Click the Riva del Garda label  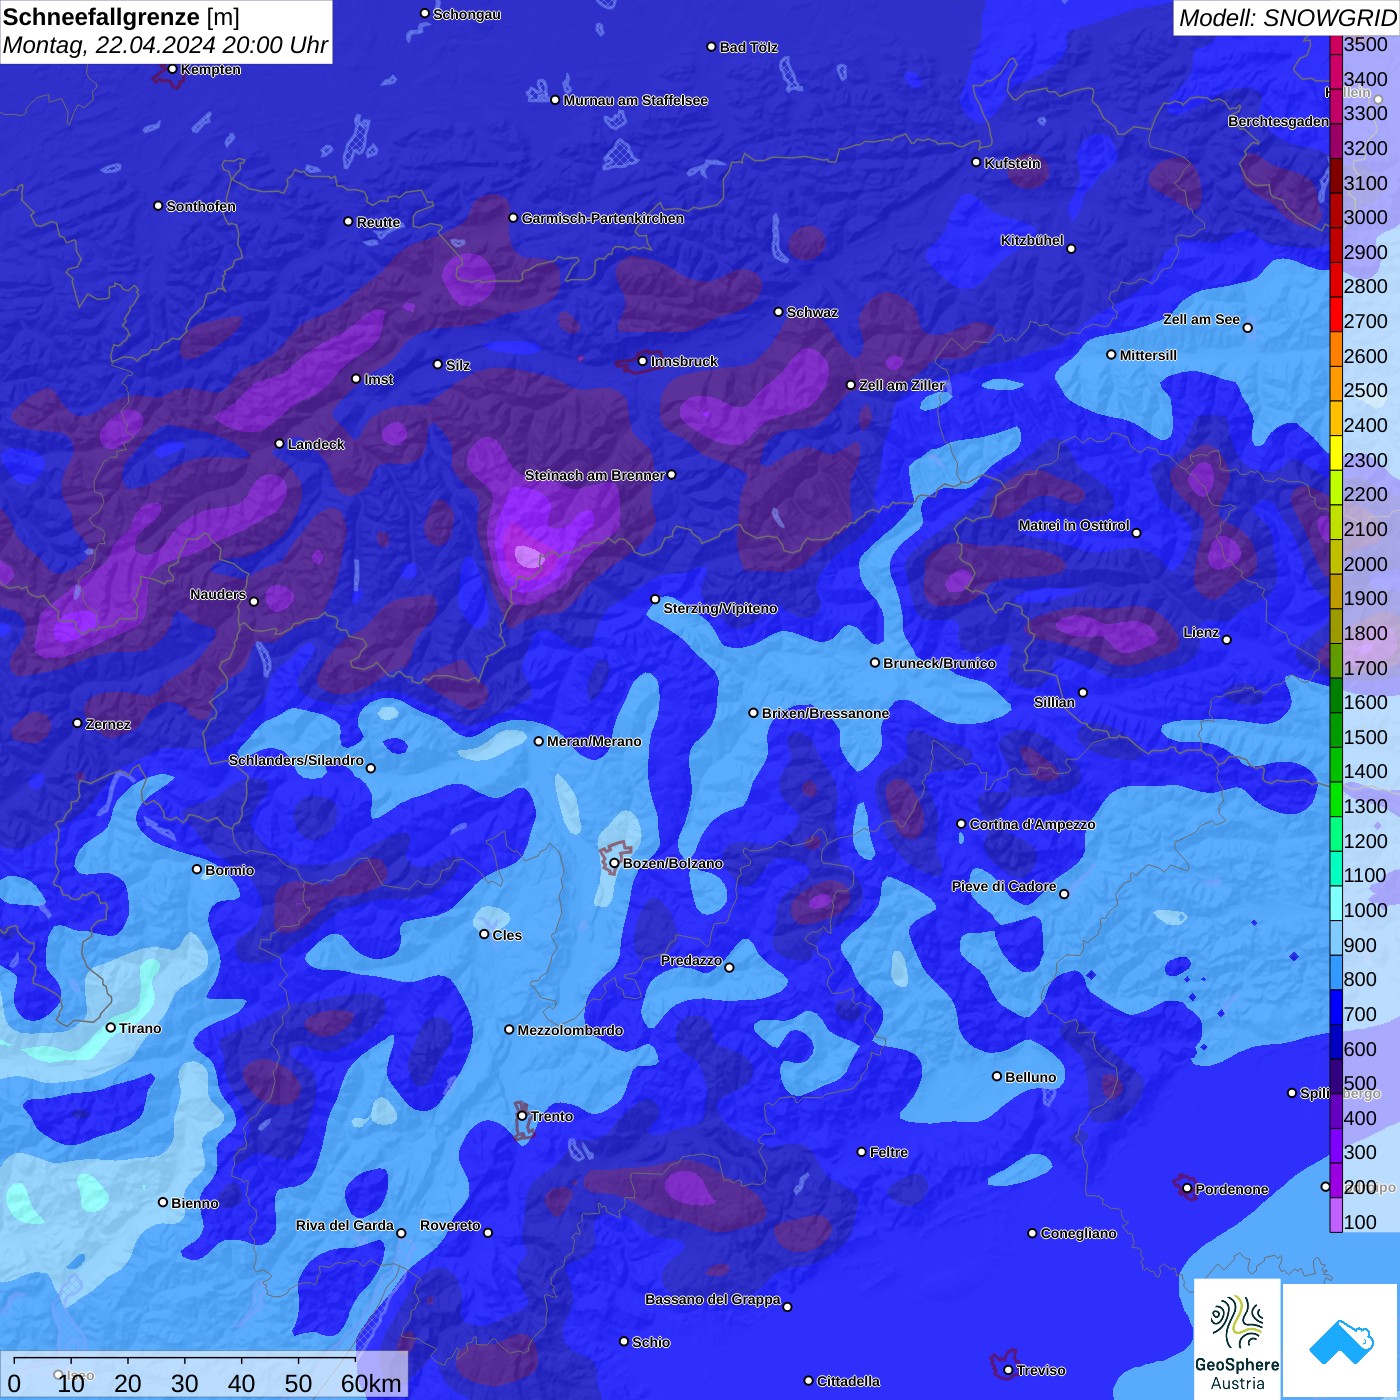(x=345, y=1225)
